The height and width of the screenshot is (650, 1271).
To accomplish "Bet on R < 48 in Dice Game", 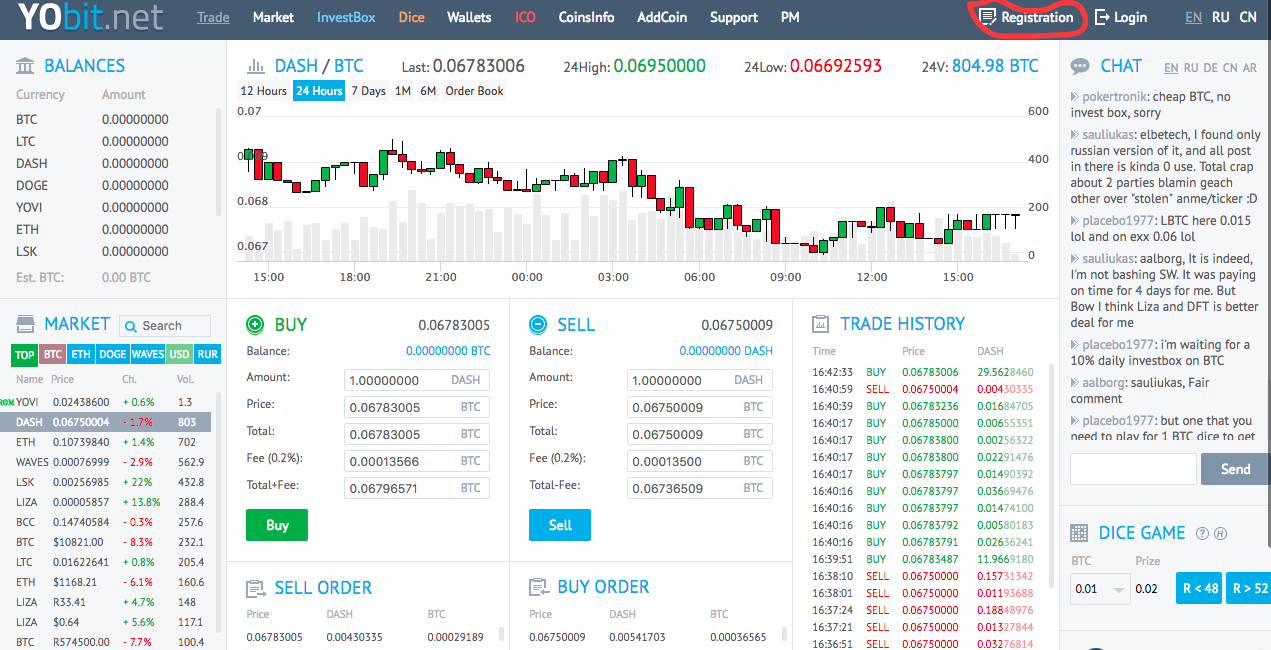I will 1200,588.
